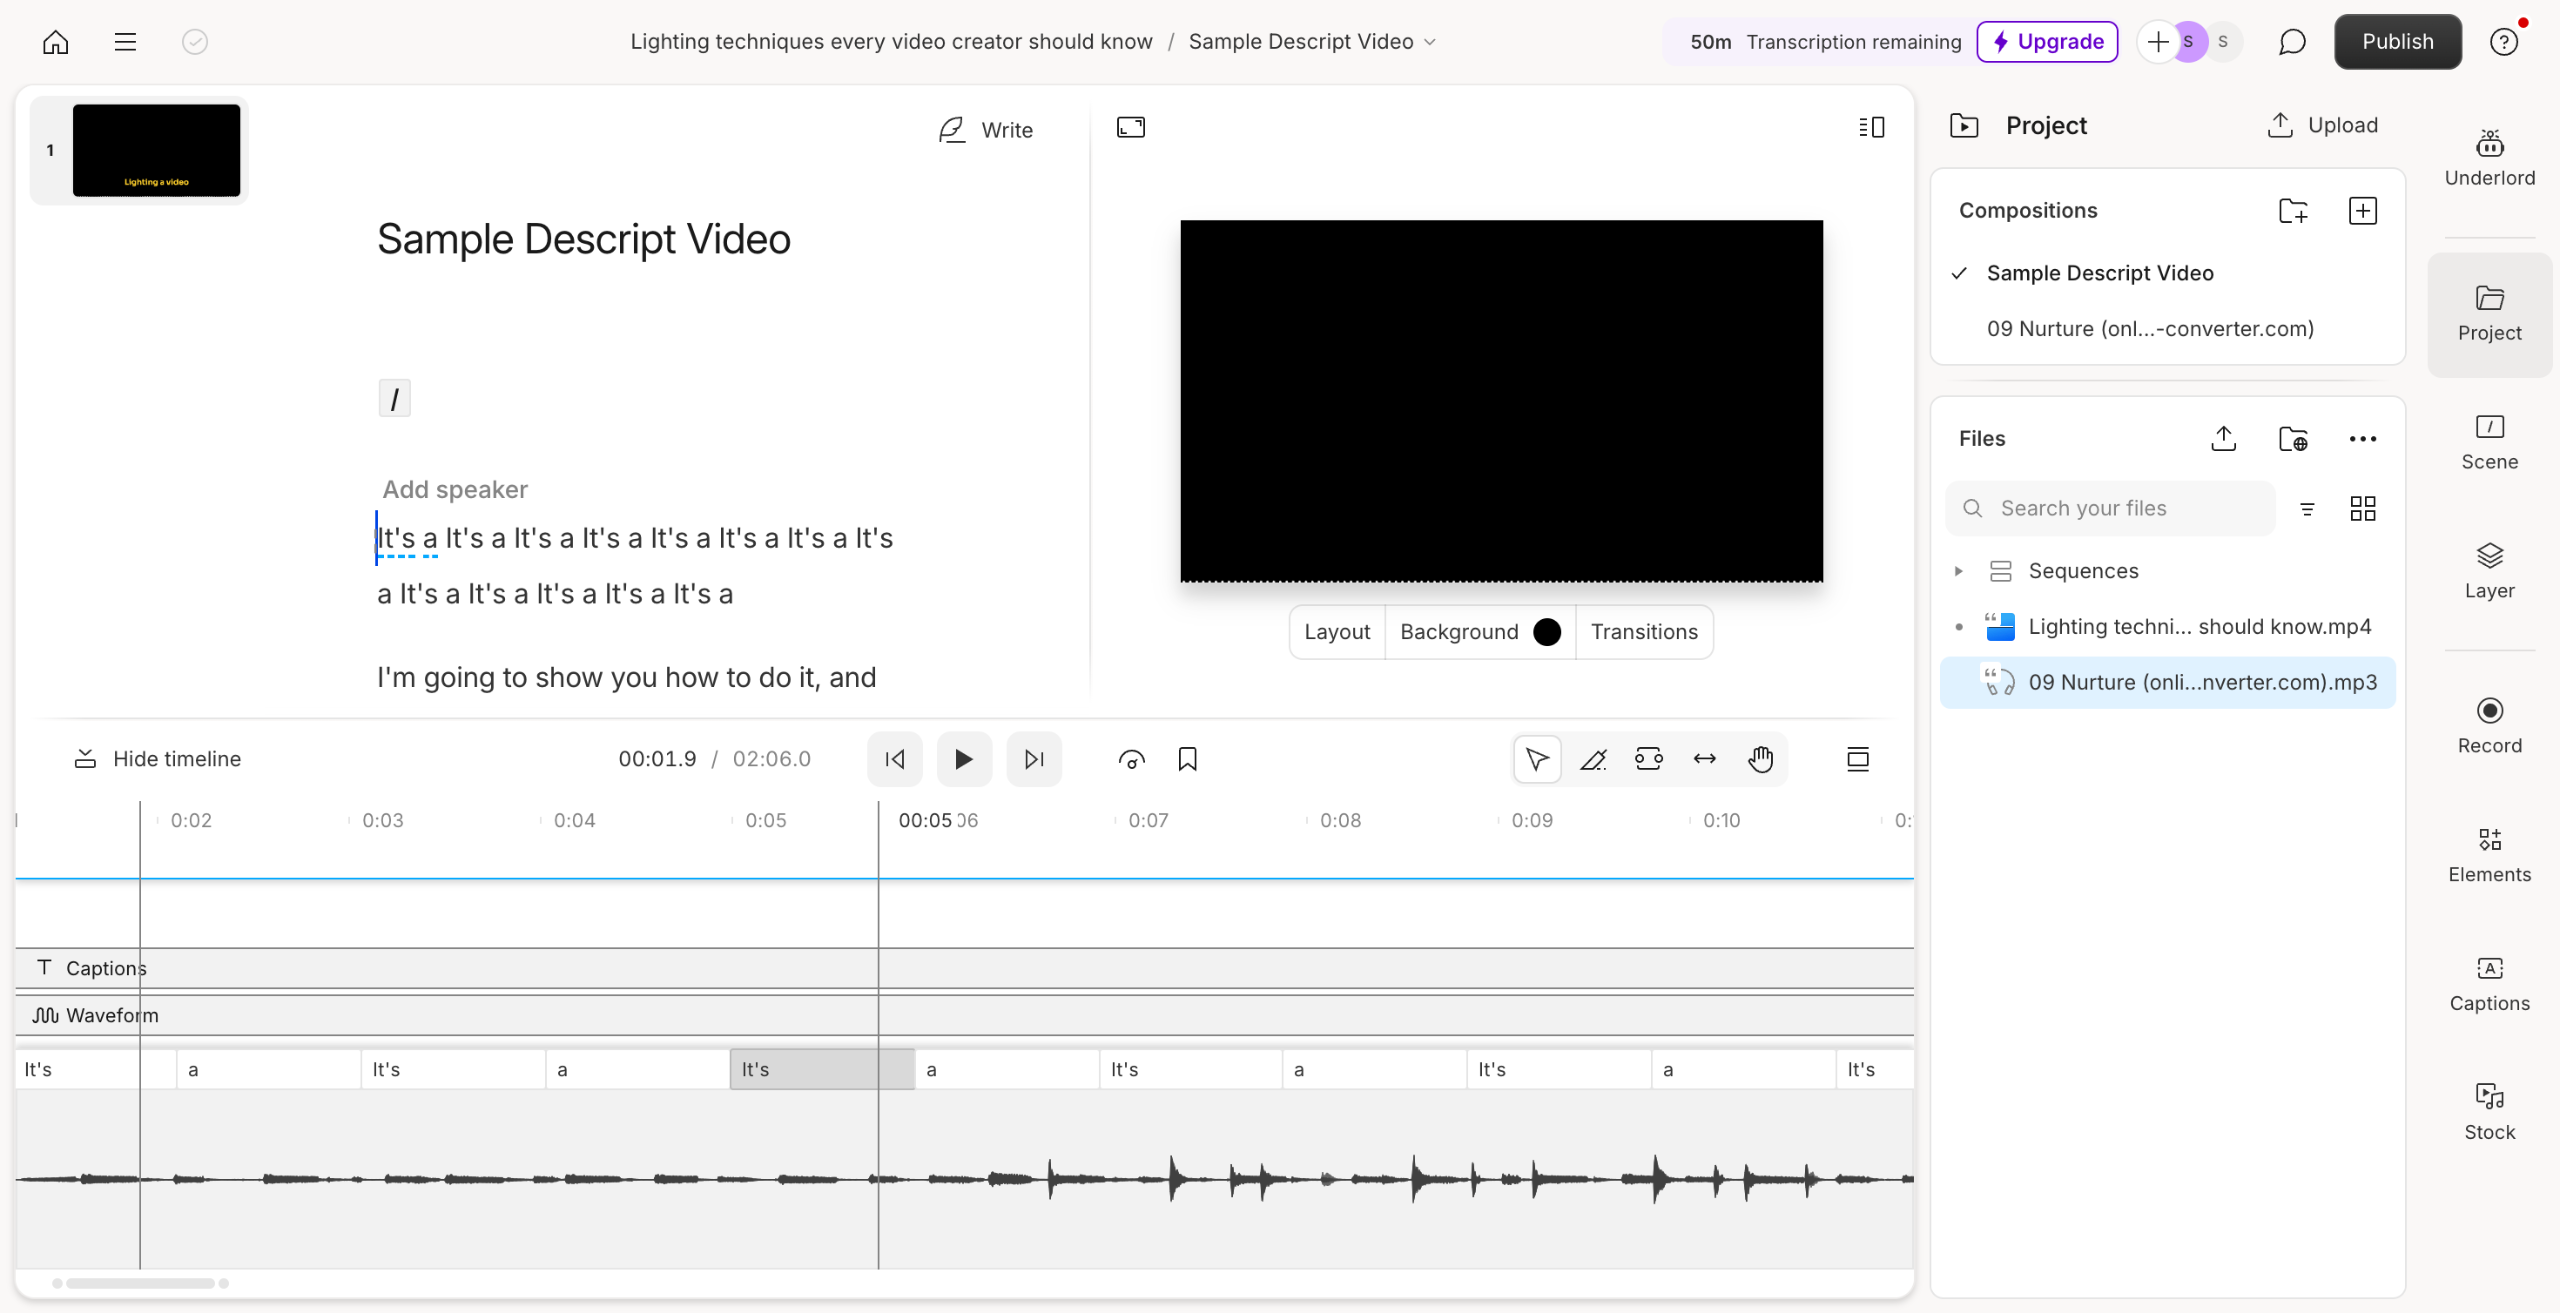
Task: Add linked folder icon in Files header
Action: coord(2293,439)
